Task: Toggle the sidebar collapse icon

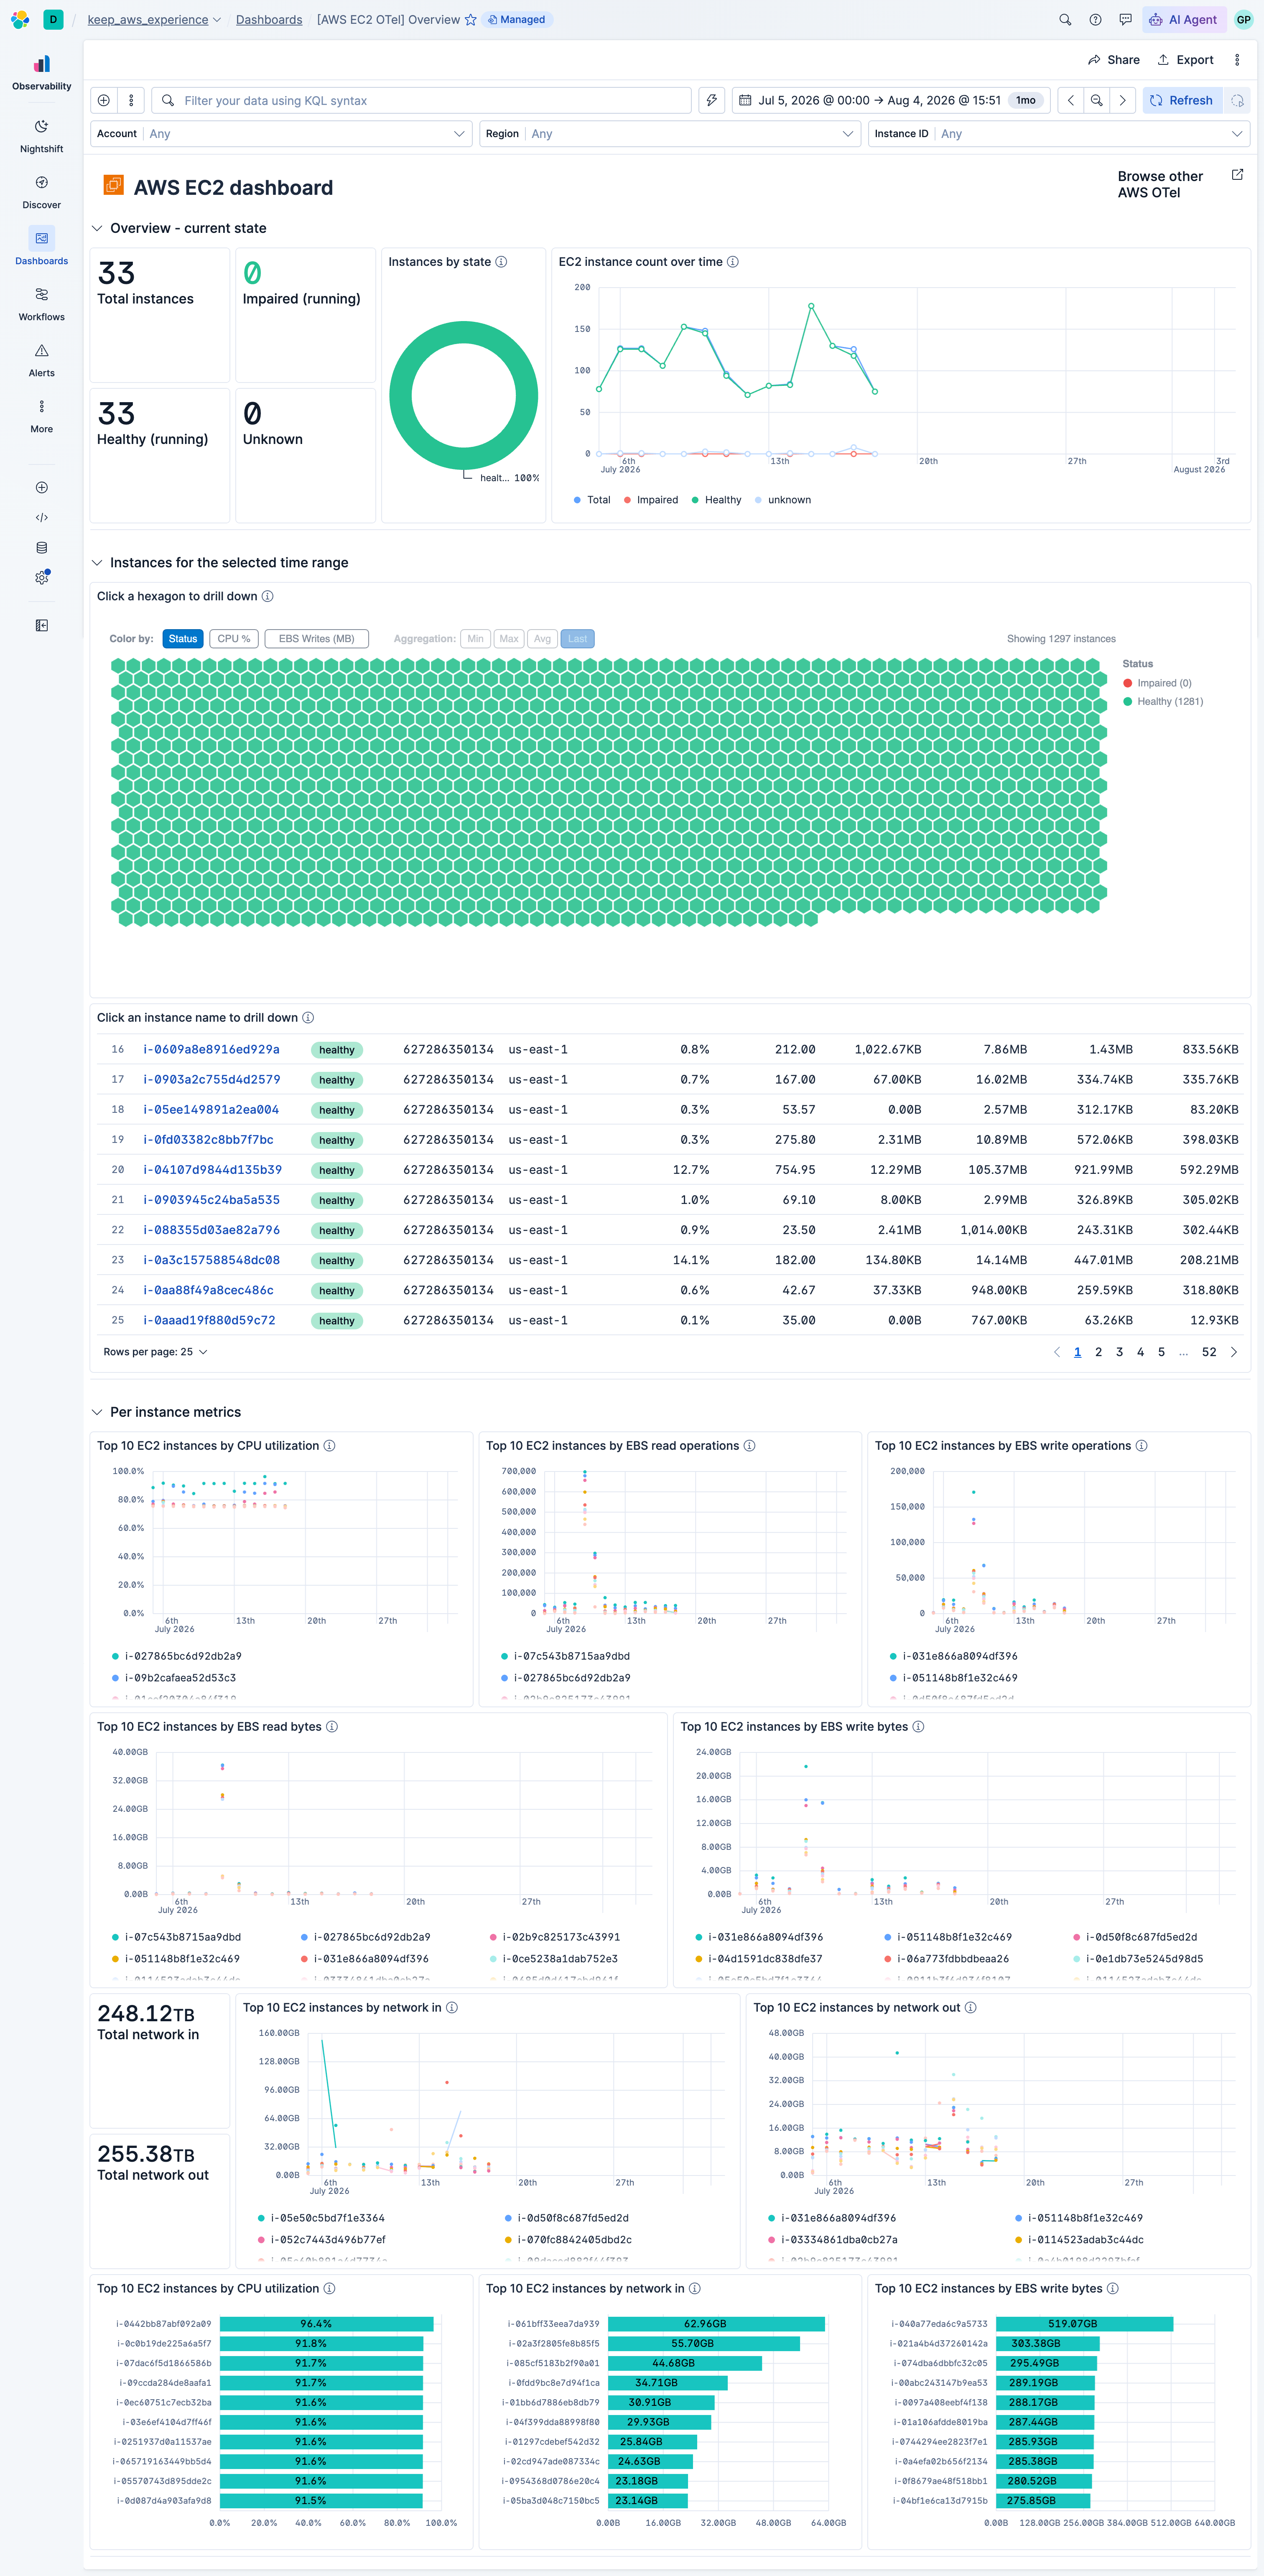Action: [41, 625]
